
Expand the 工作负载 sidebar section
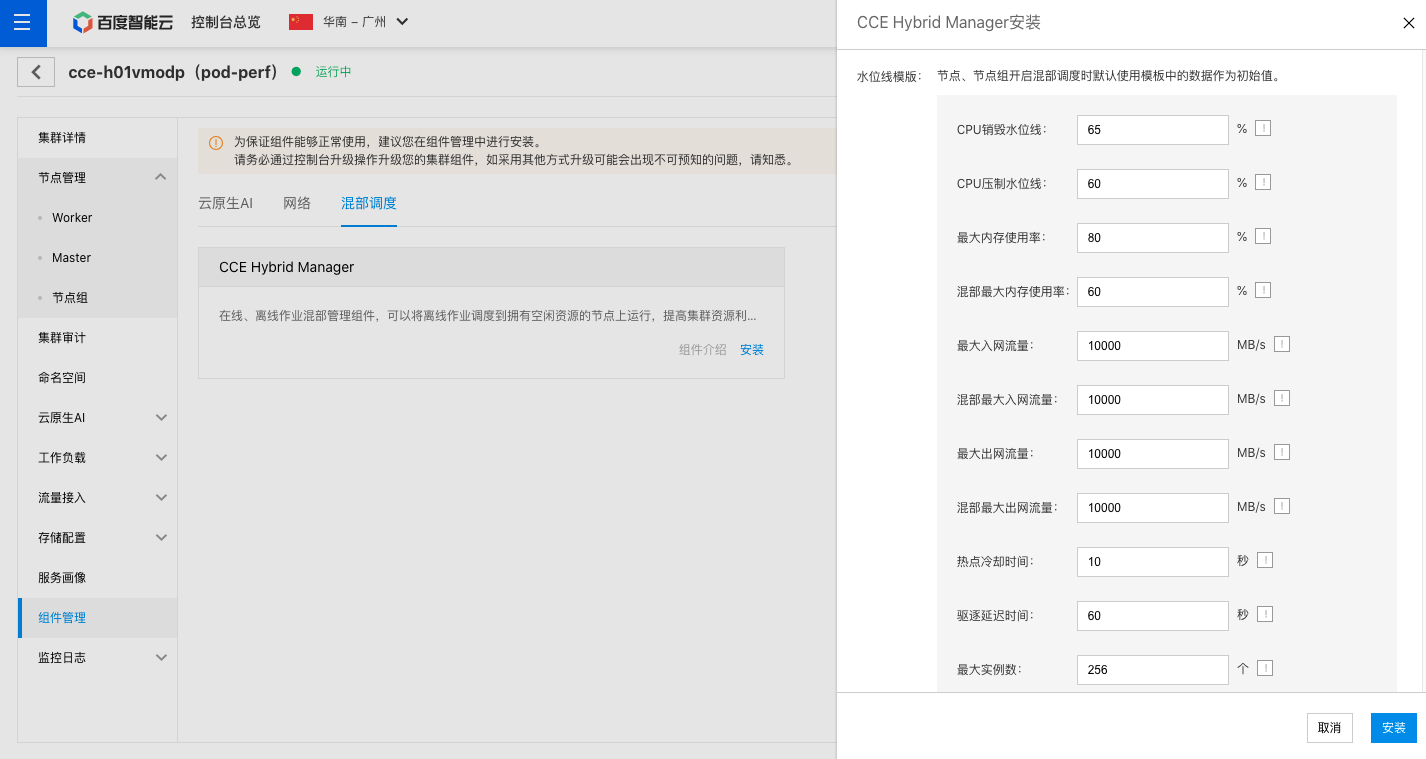tap(161, 457)
